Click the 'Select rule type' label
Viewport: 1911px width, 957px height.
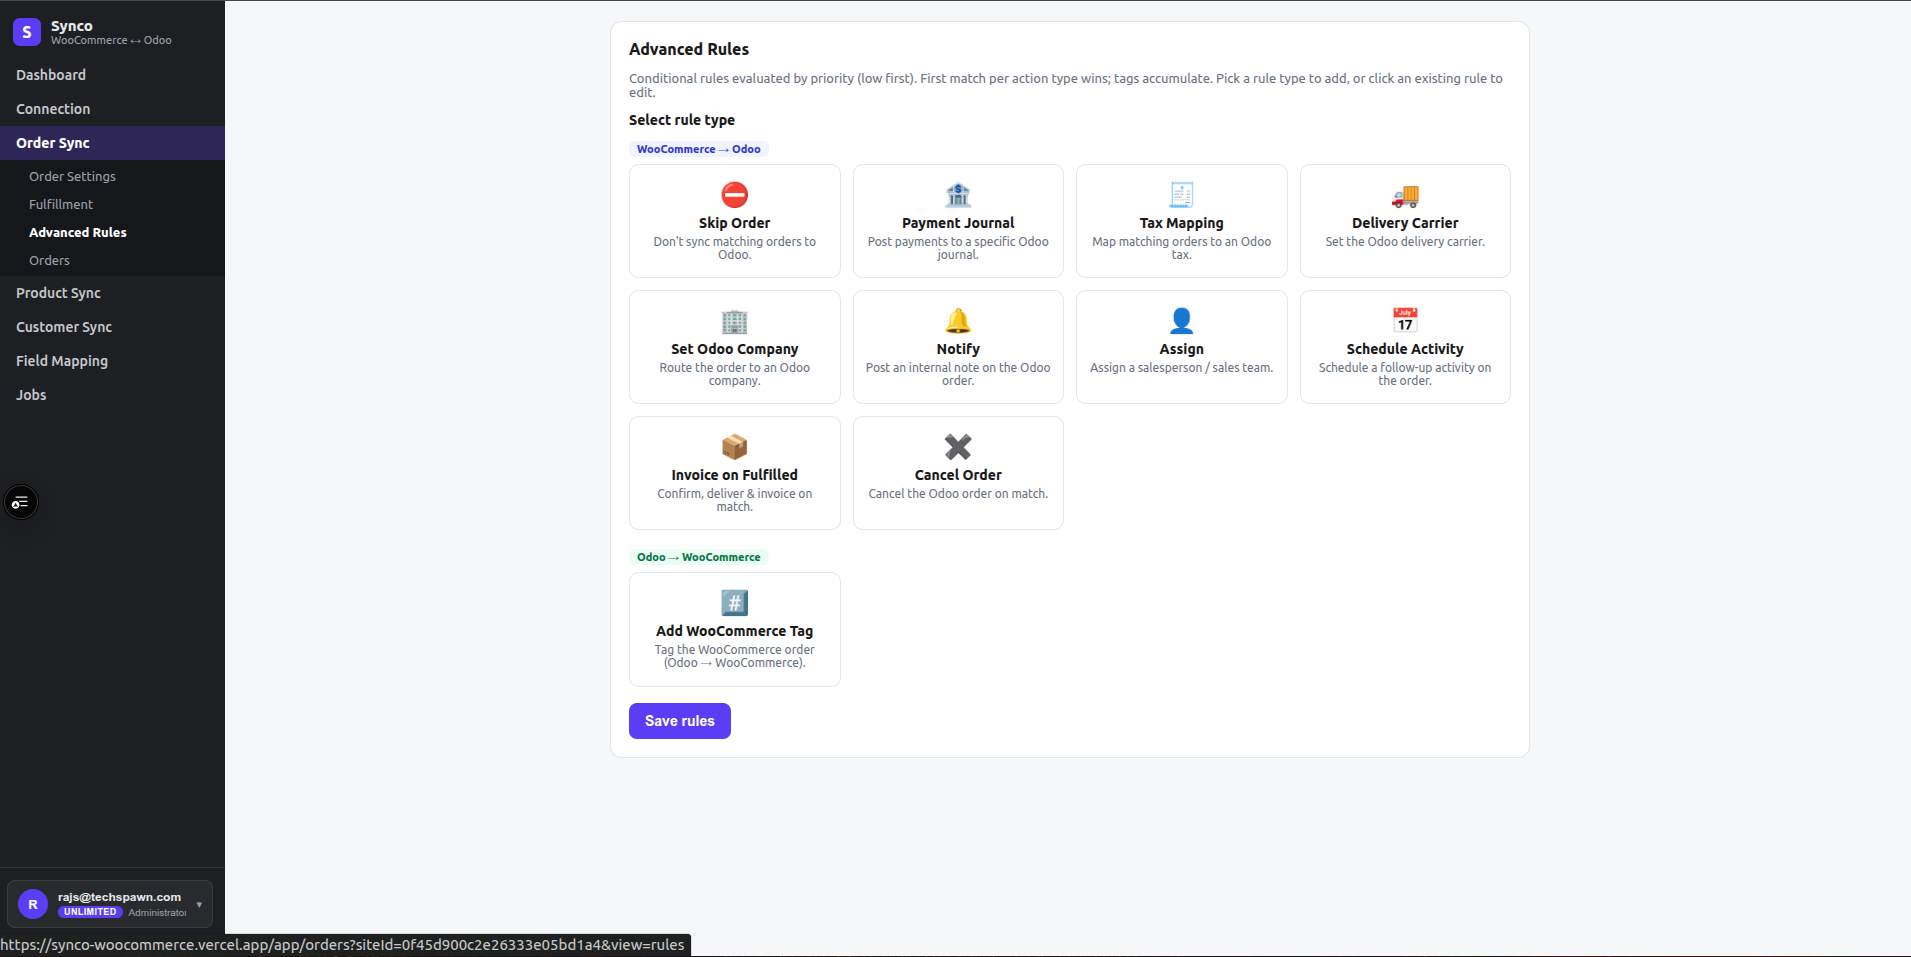tap(682, 120)
